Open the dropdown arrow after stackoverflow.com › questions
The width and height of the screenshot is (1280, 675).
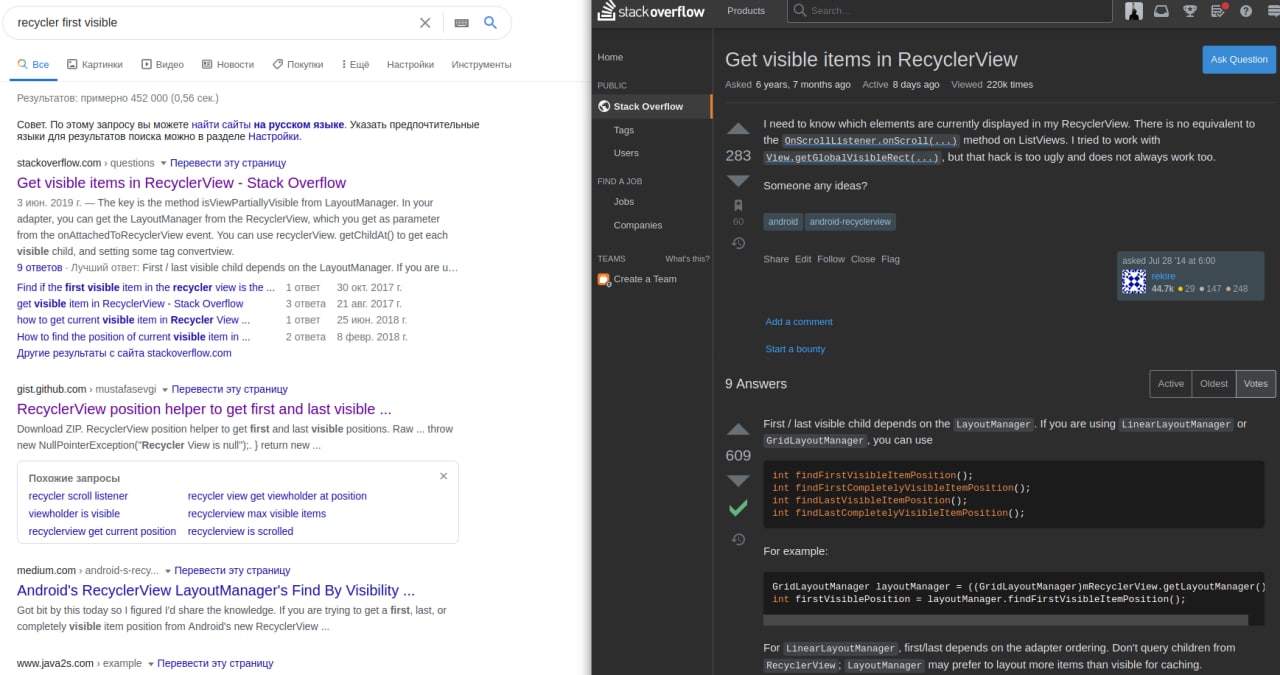(x=163, y=163)
